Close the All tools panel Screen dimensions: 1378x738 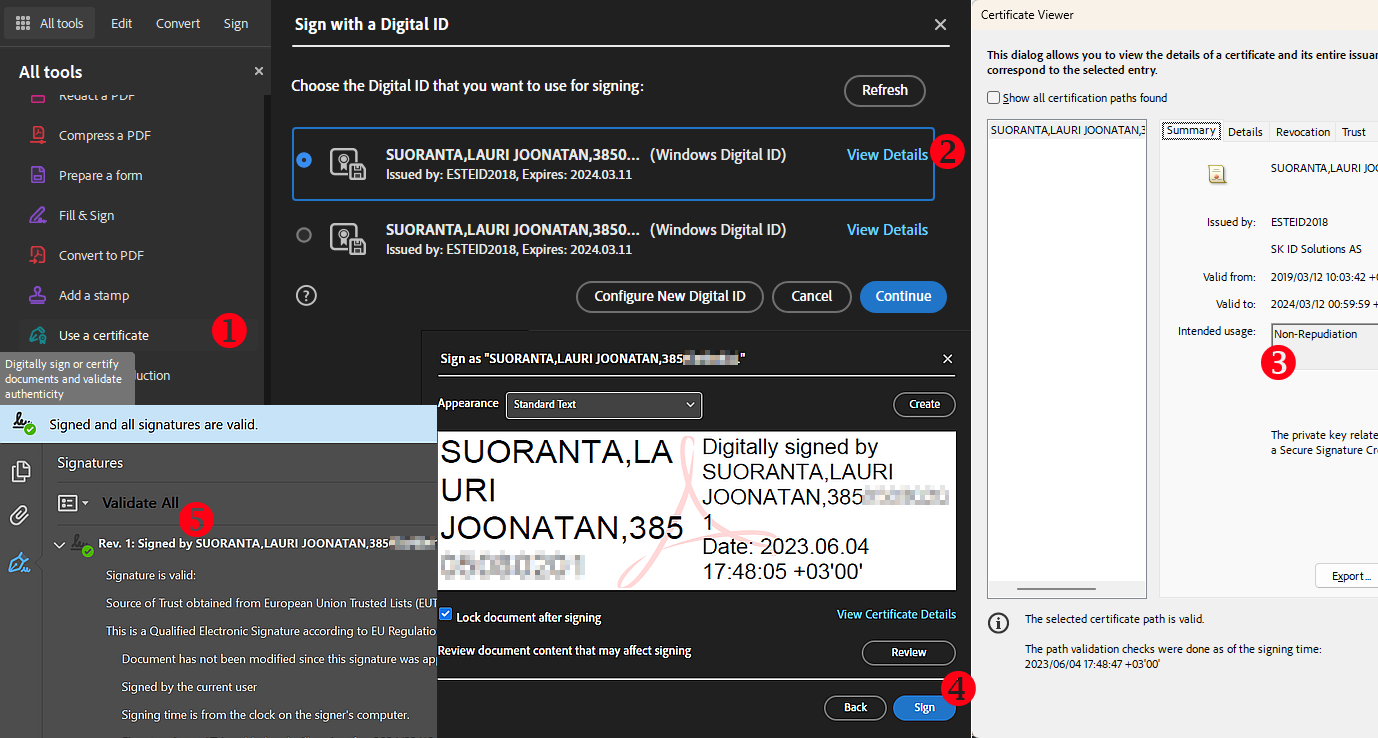pyautogui.click(x=259, y=71)
